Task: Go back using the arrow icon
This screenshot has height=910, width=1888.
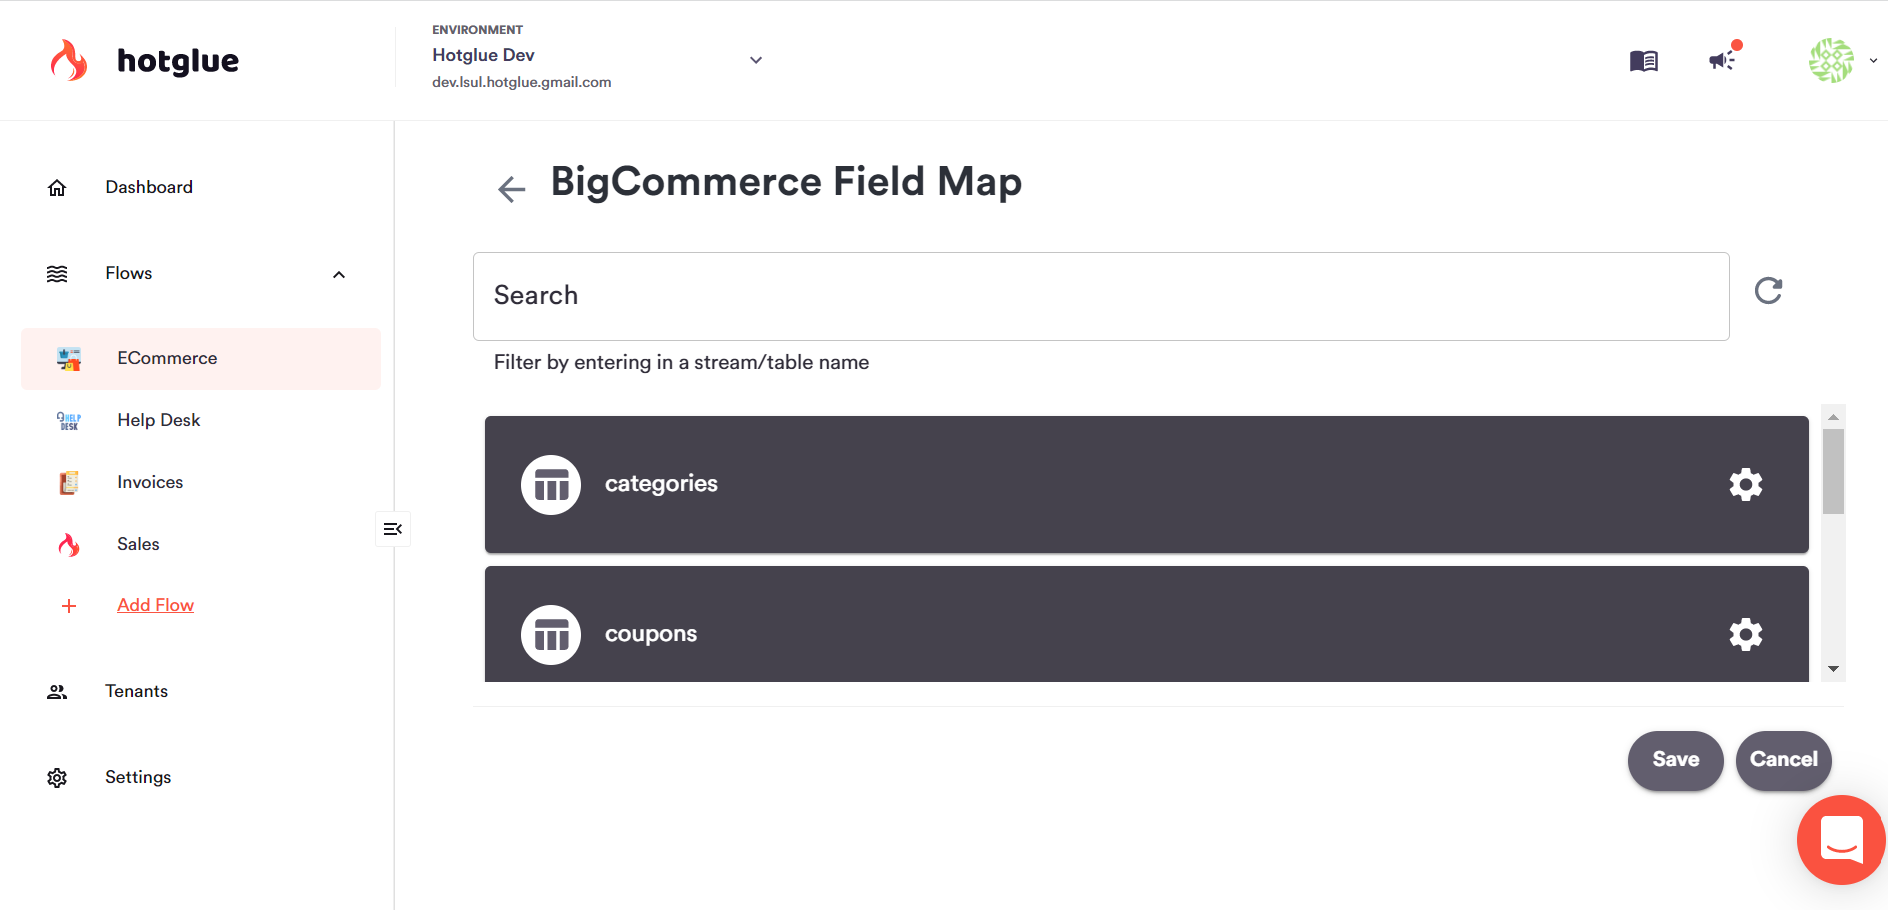Action: coord(512,189)
